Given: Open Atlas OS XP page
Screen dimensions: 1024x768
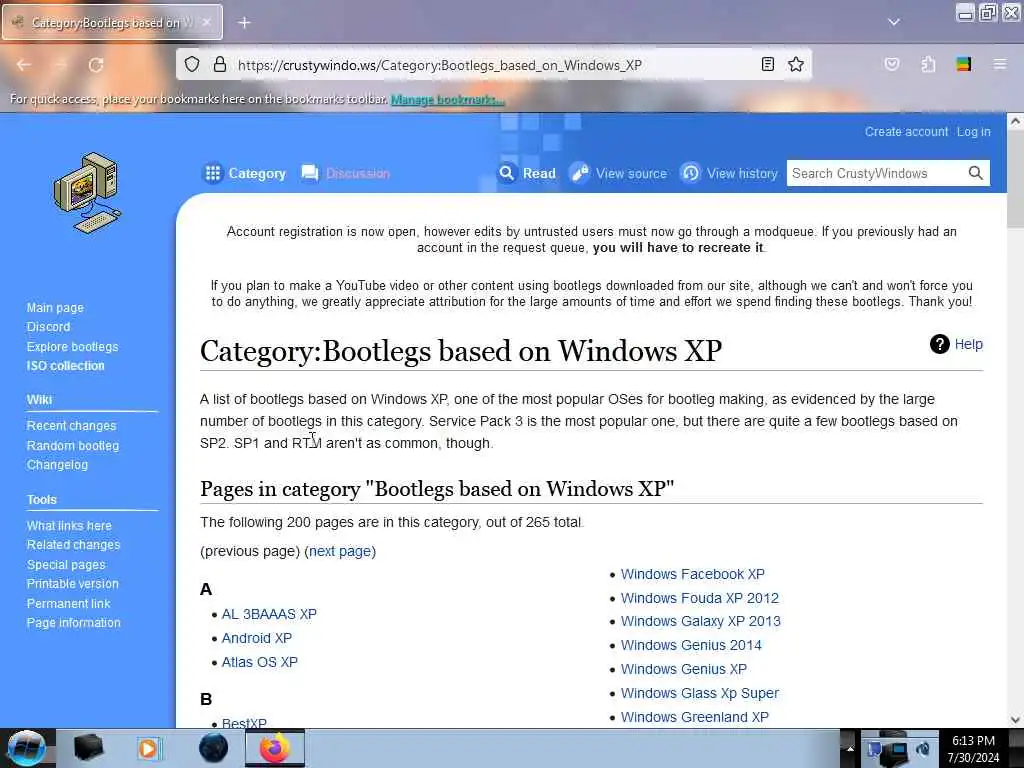Looking at the screenshot, I should [x=259, y=662].
